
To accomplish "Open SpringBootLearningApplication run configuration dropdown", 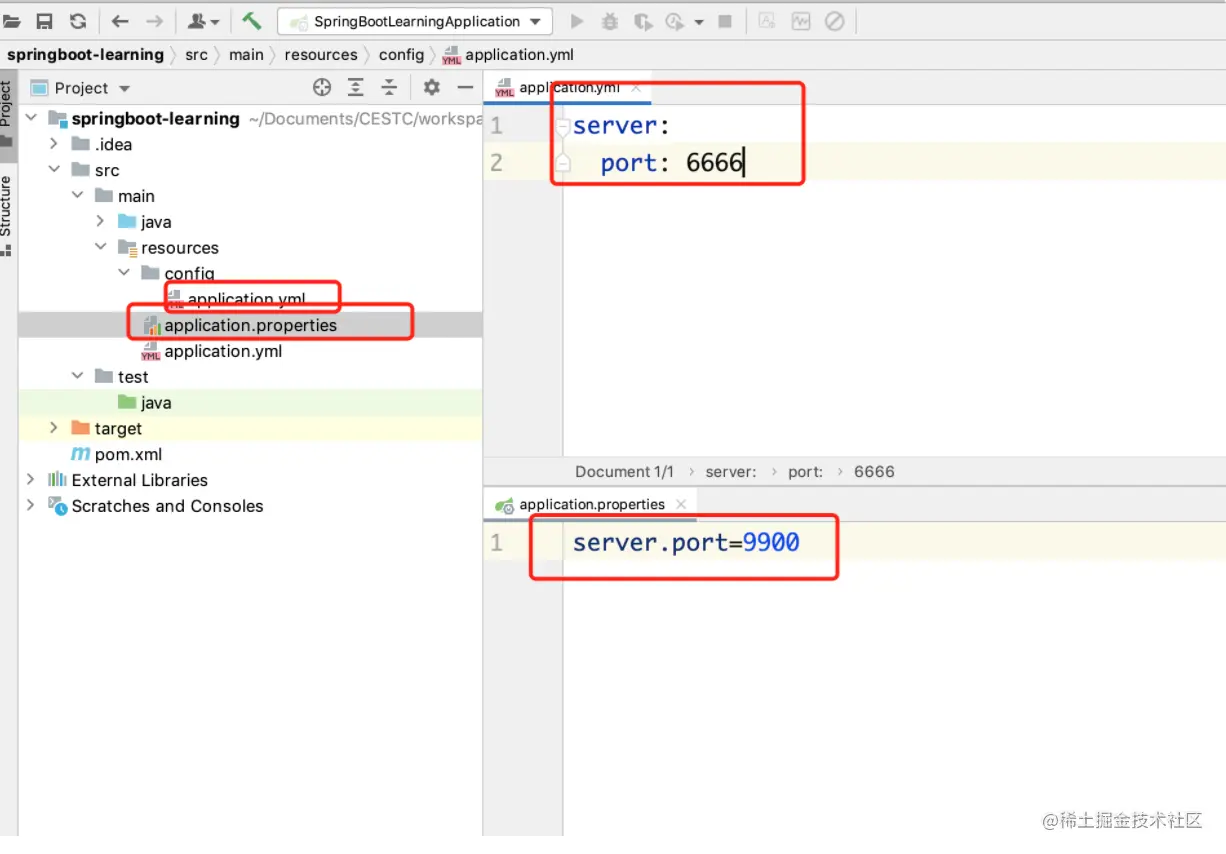I will (415, 21).
